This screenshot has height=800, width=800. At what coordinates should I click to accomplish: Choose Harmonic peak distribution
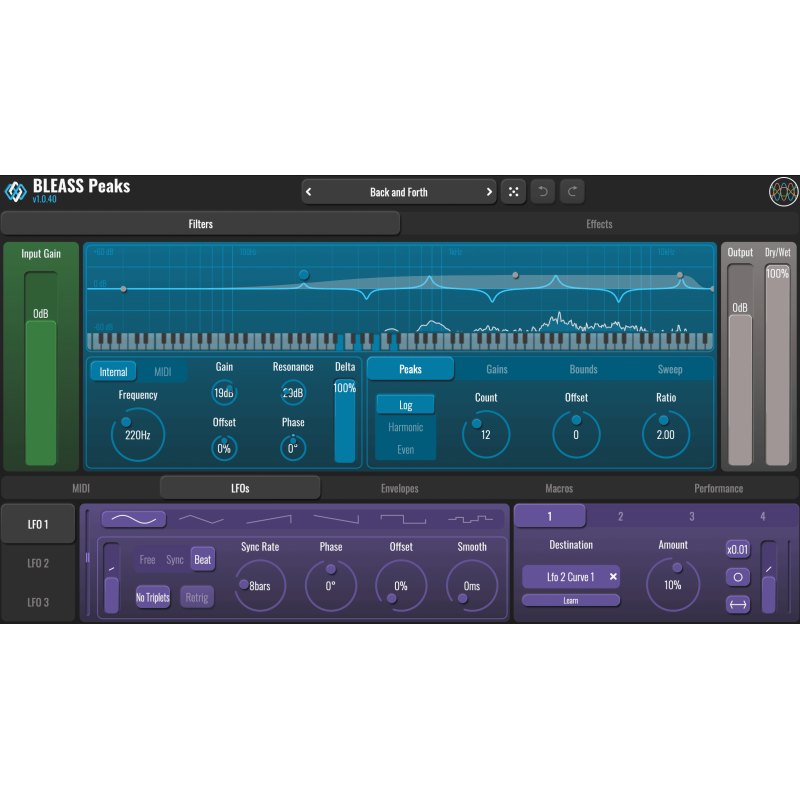point(406,427)
